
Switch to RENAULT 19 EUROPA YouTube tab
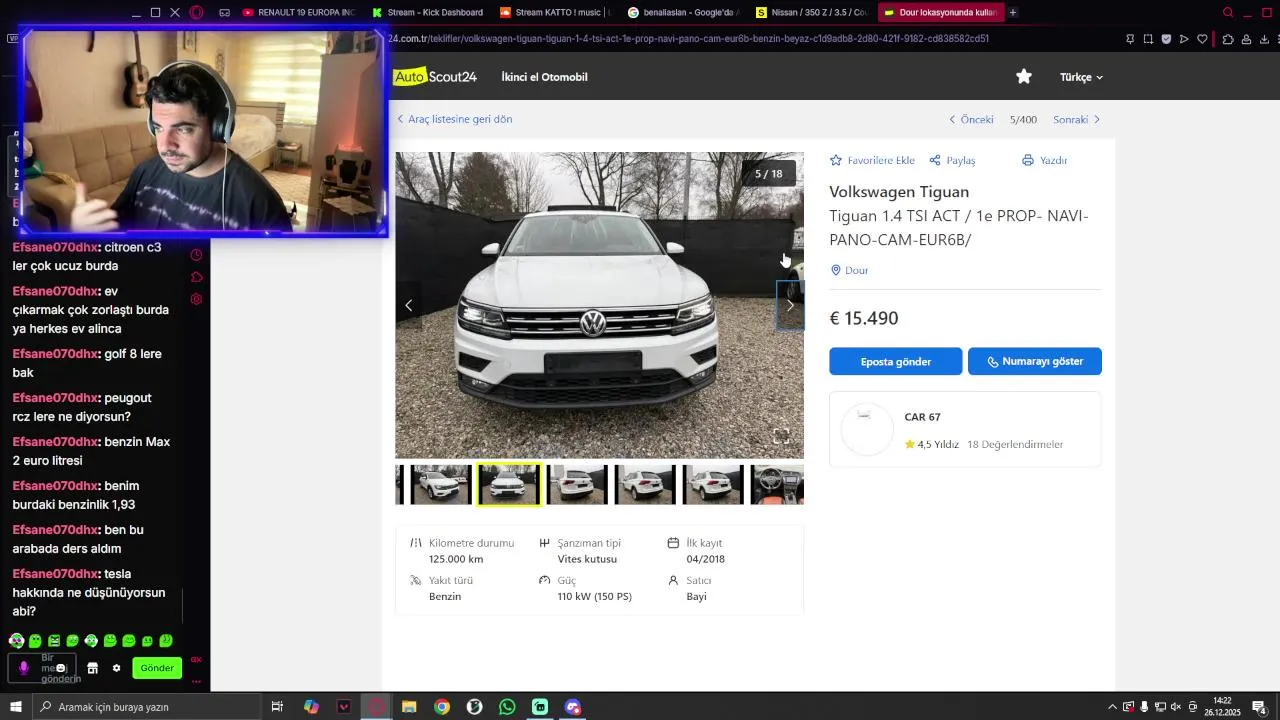coord(299,12)
